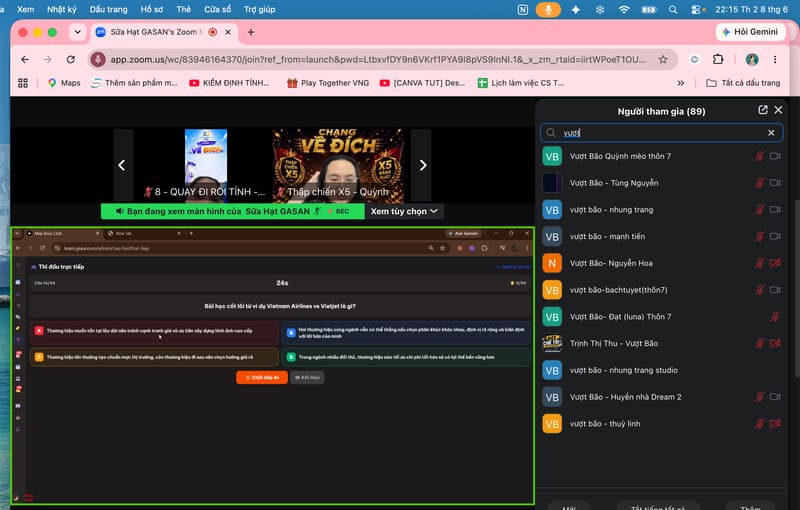Bookmark this page with the star icon
Viewport: 800px width, 510px height.
[663, 60]
